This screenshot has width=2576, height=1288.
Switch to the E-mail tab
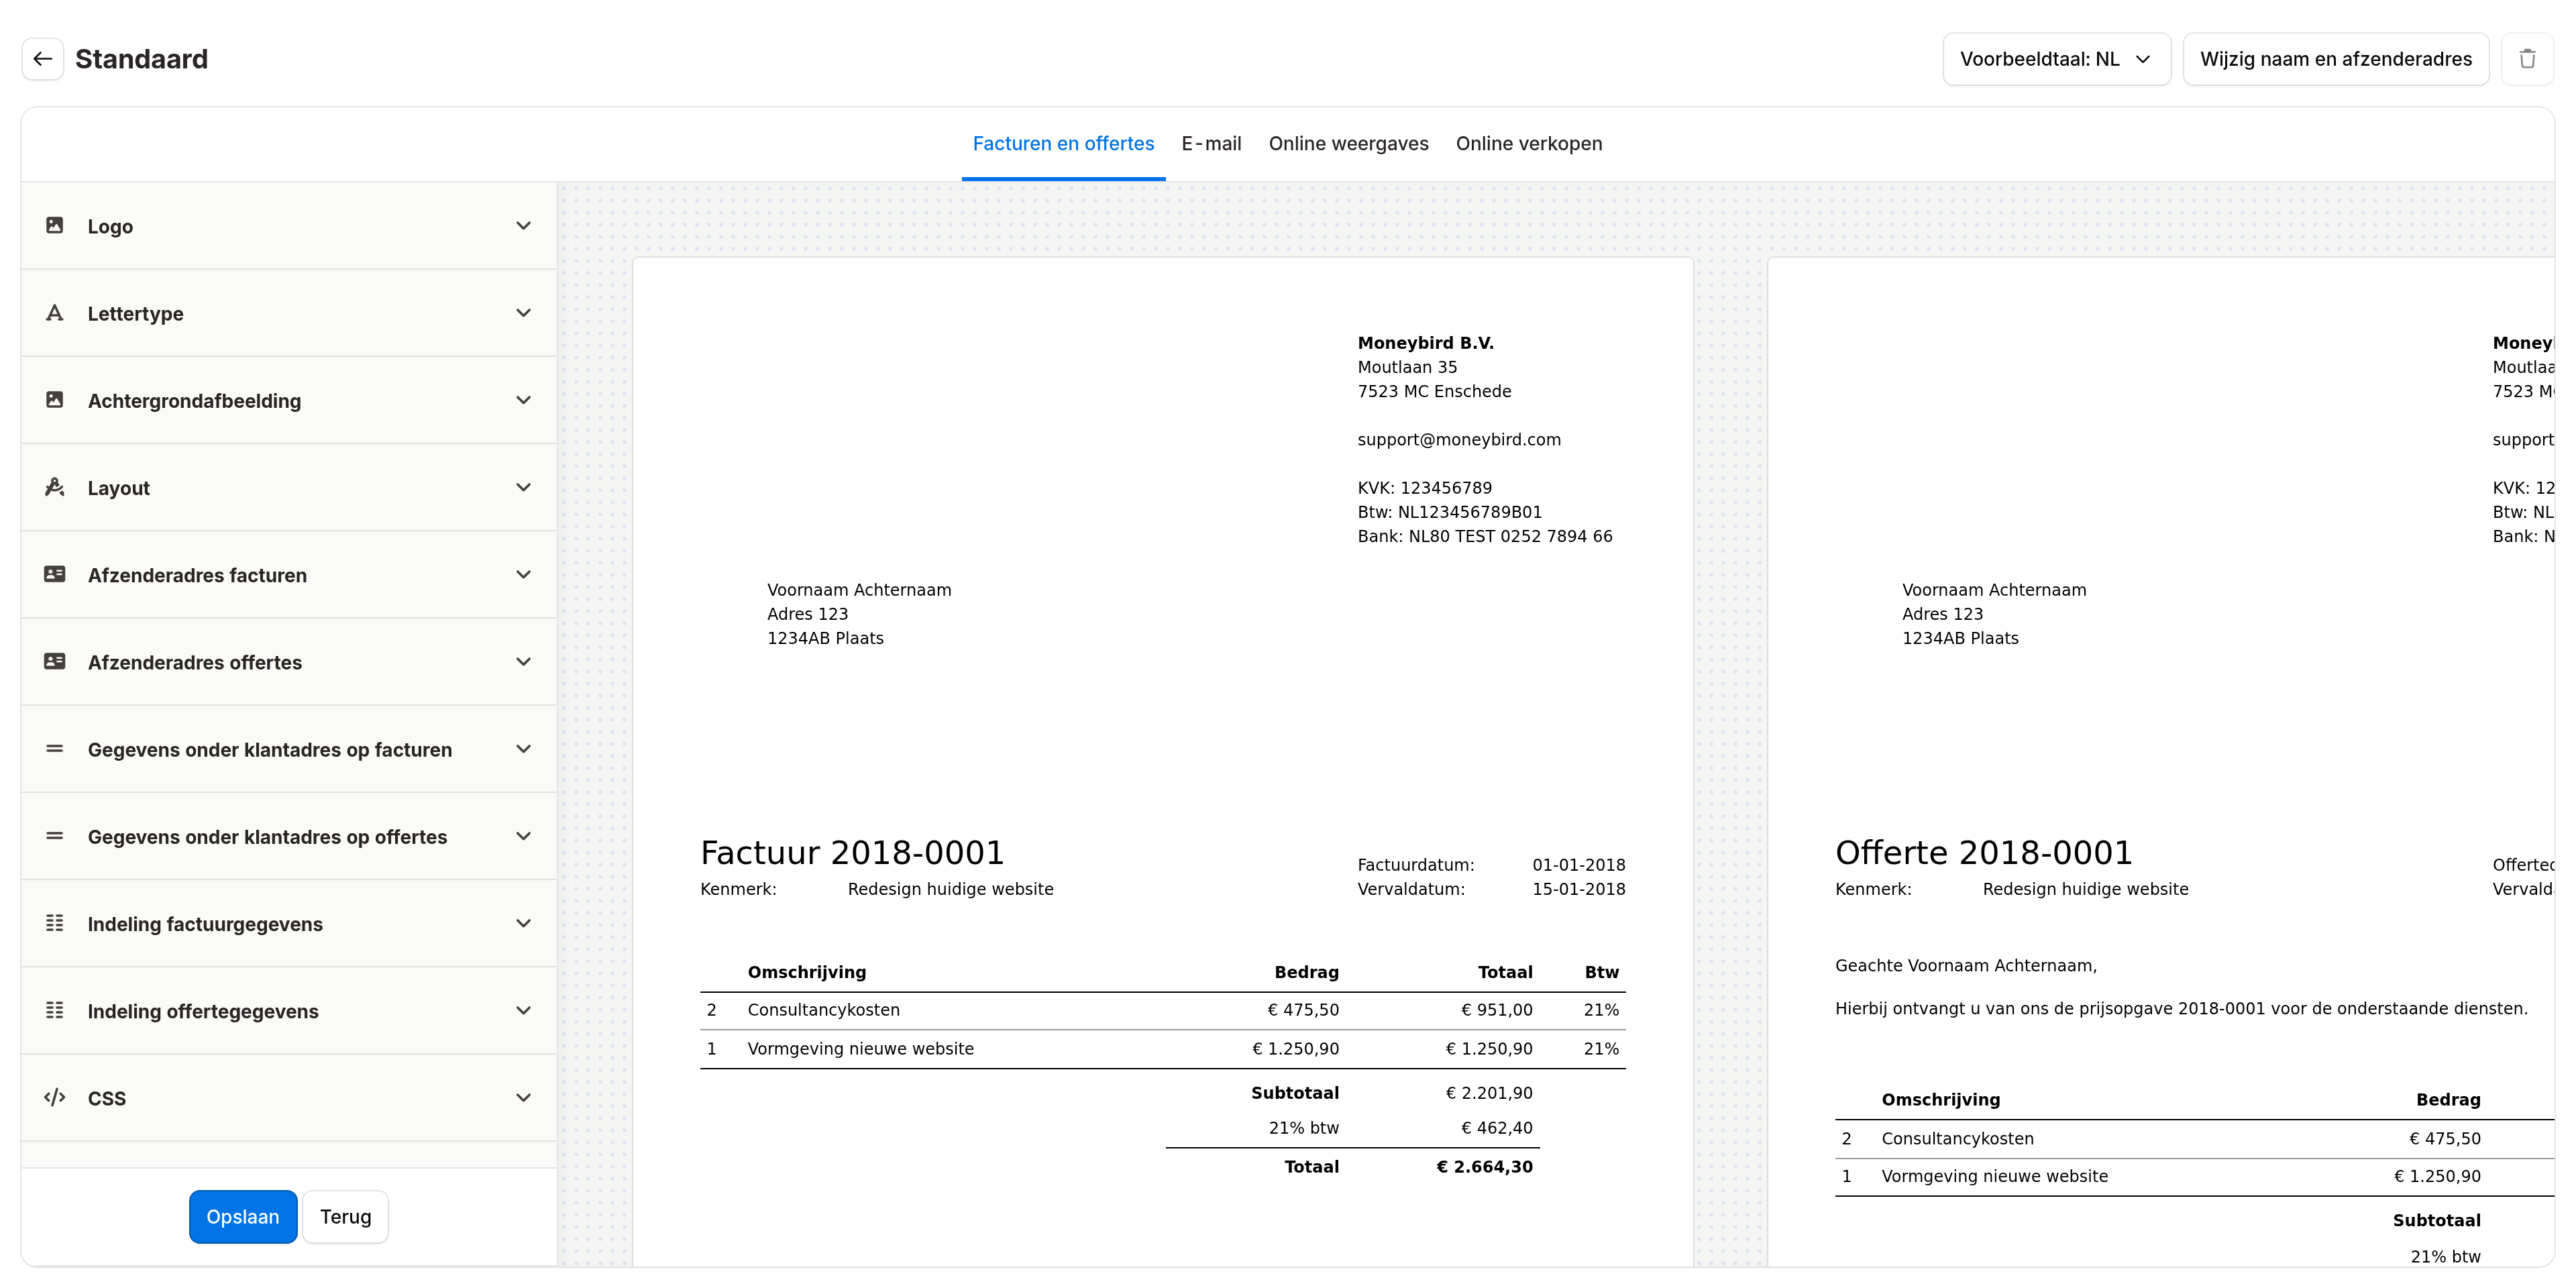pos(1211,144)
